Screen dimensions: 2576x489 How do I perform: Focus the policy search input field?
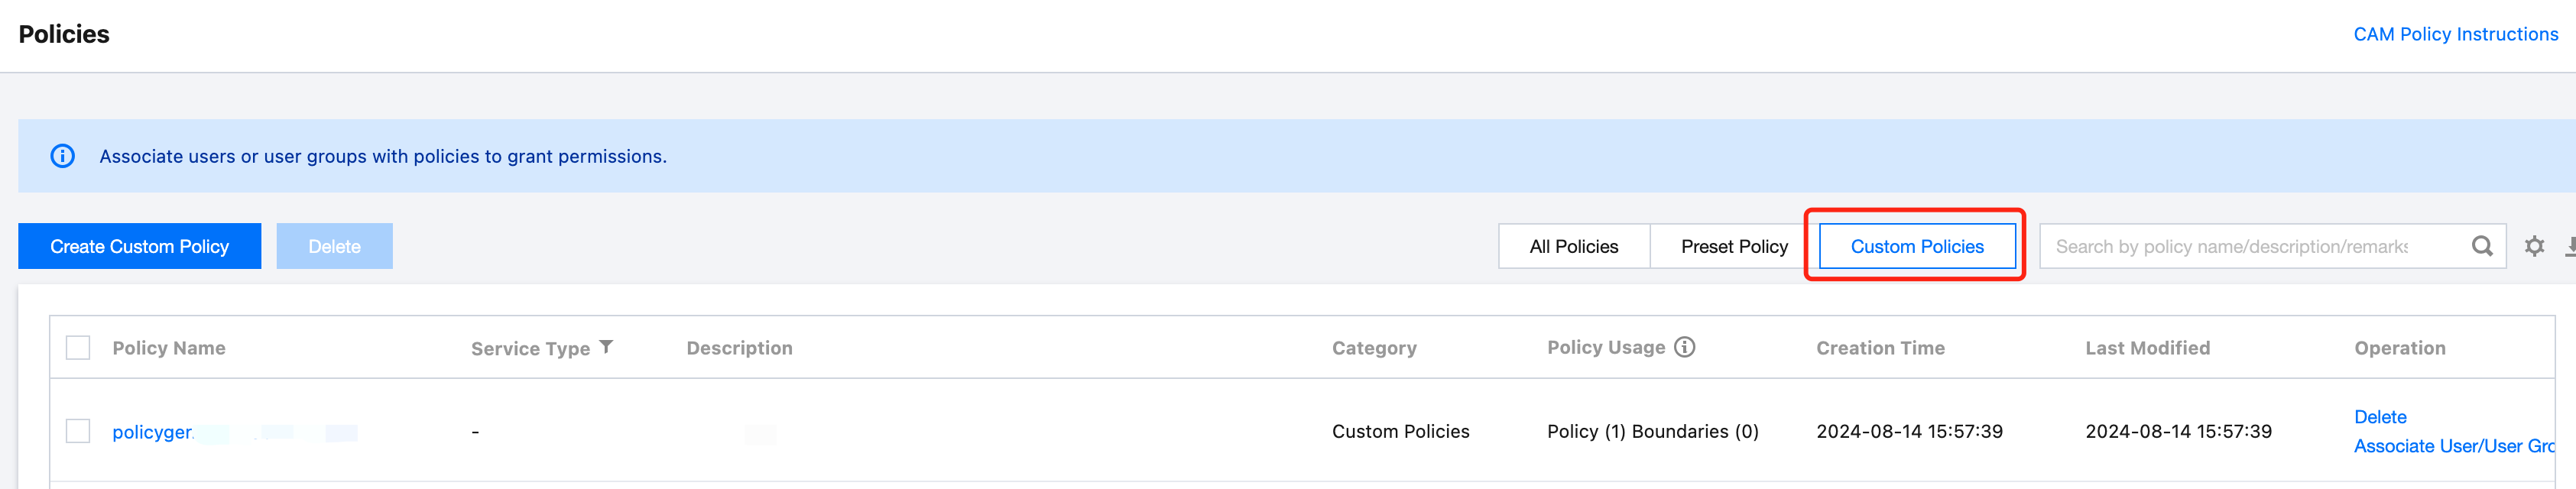tap(2252, 246)
